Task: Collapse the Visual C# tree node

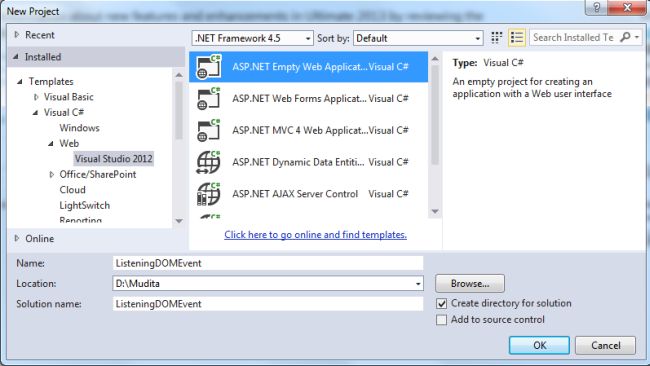Action: [35, 112]
